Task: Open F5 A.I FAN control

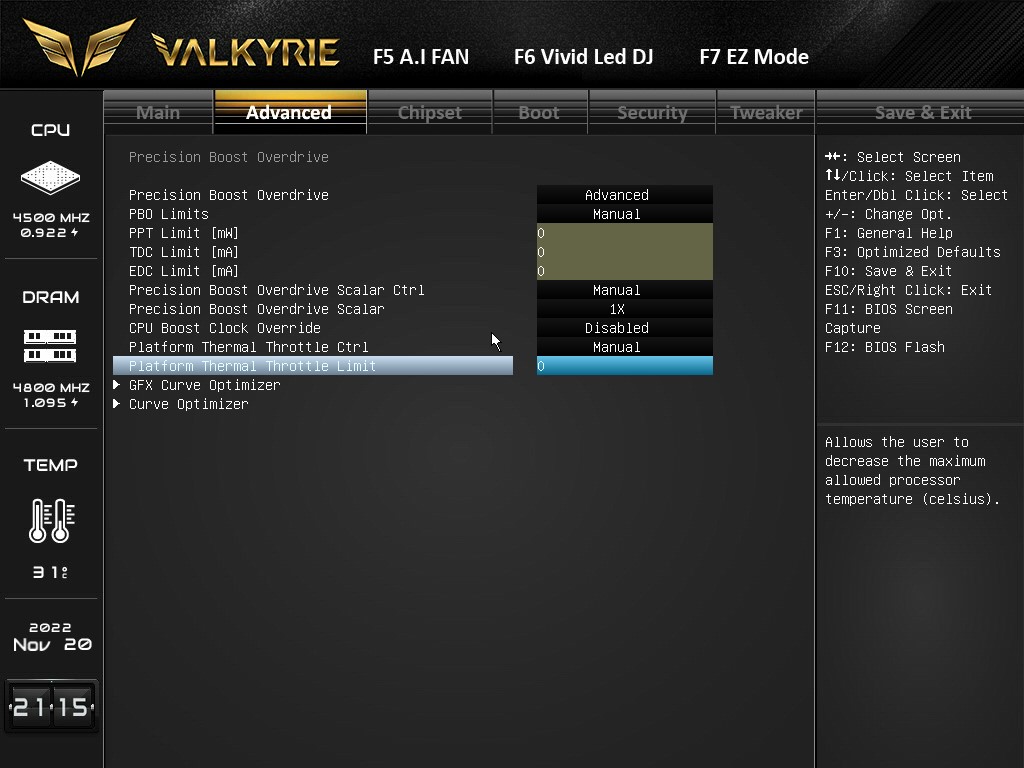Action: [420, 57]
